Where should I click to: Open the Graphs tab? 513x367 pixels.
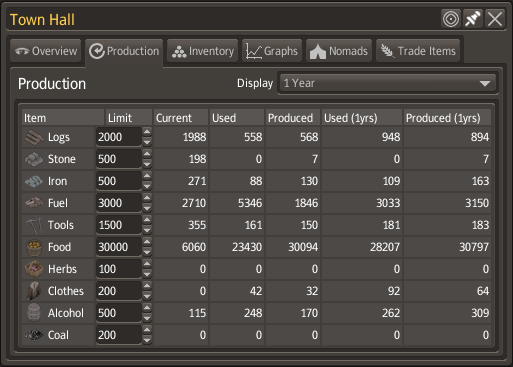272,51
